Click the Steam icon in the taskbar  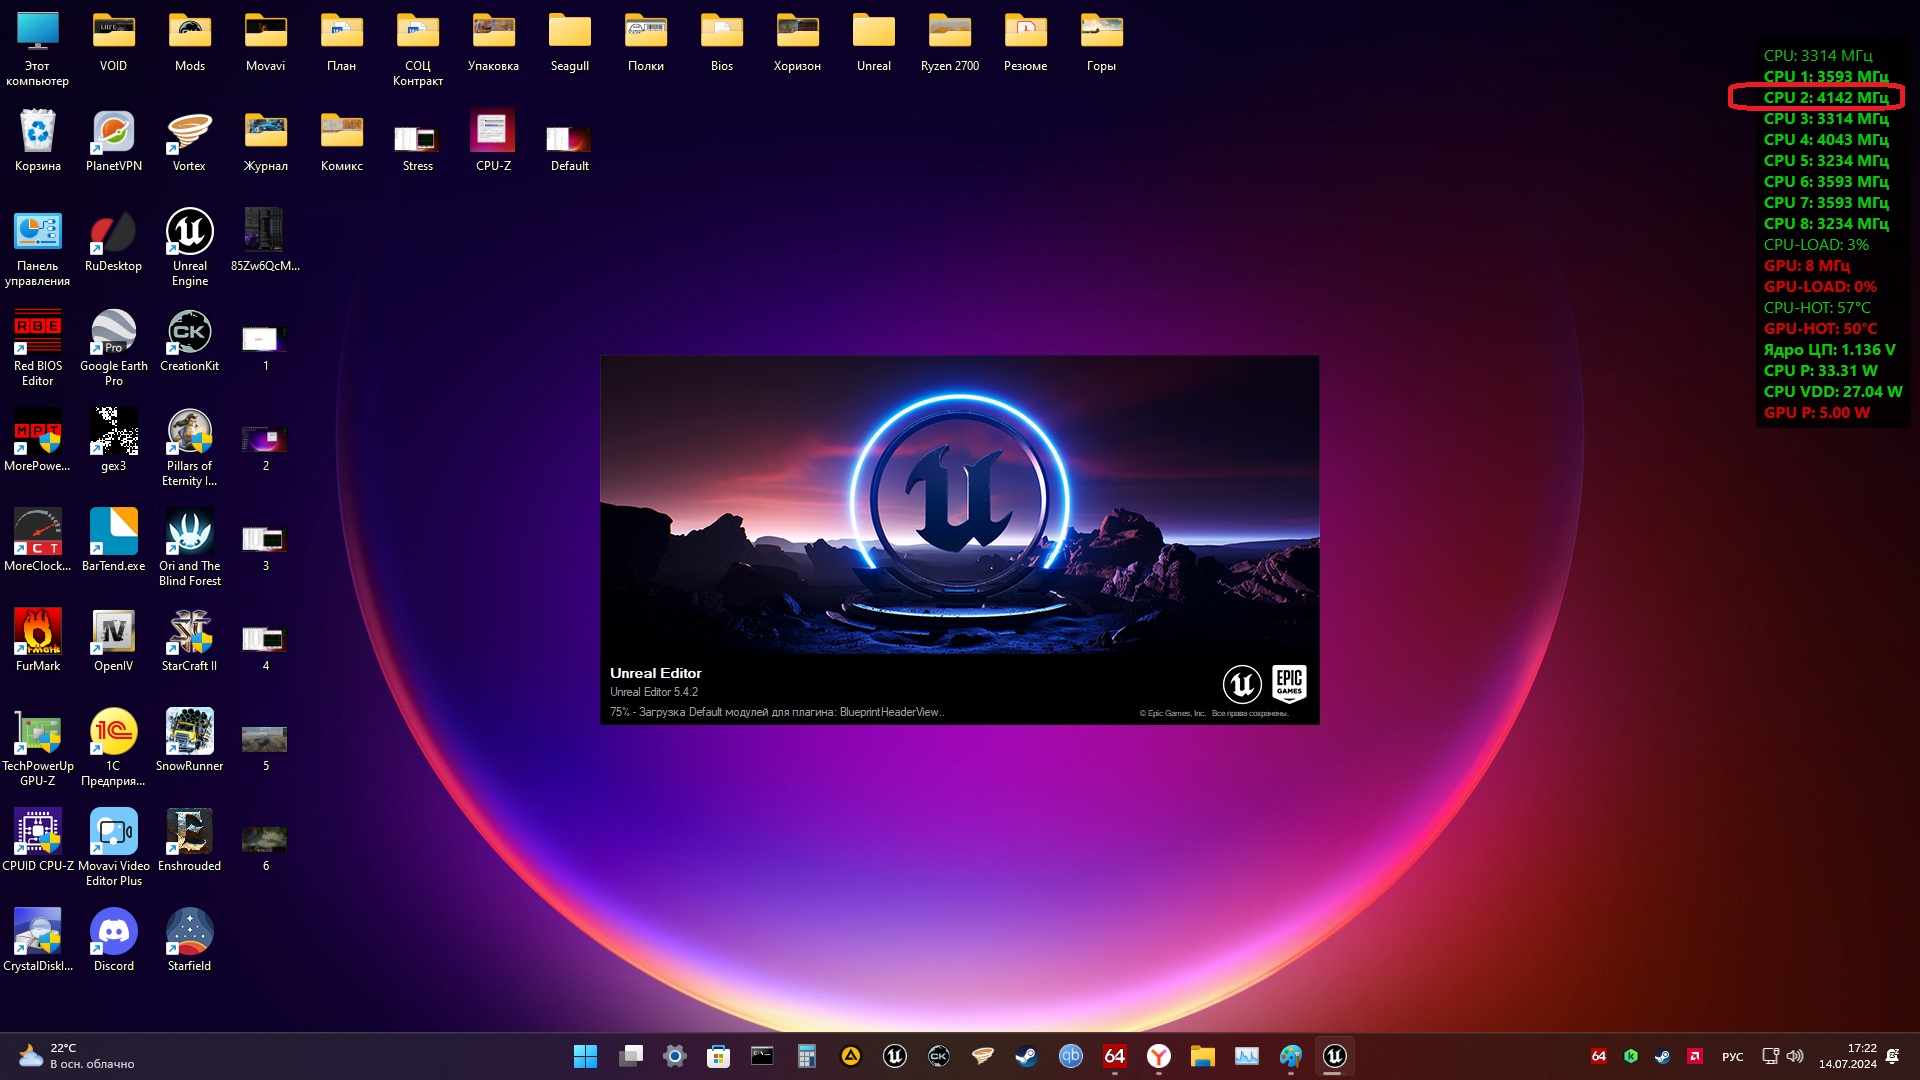(x=1026, y=1056)
